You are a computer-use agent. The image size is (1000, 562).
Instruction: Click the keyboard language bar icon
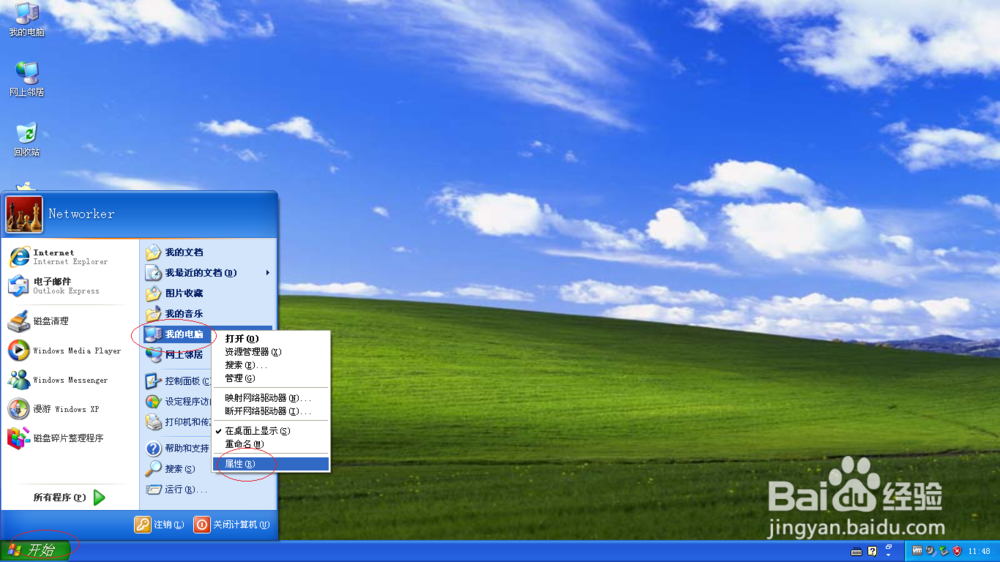point(857,551)
